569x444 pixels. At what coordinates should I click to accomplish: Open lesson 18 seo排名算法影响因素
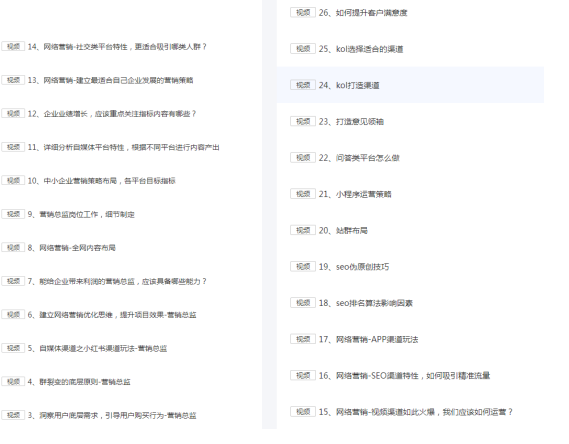click(365, 303)
